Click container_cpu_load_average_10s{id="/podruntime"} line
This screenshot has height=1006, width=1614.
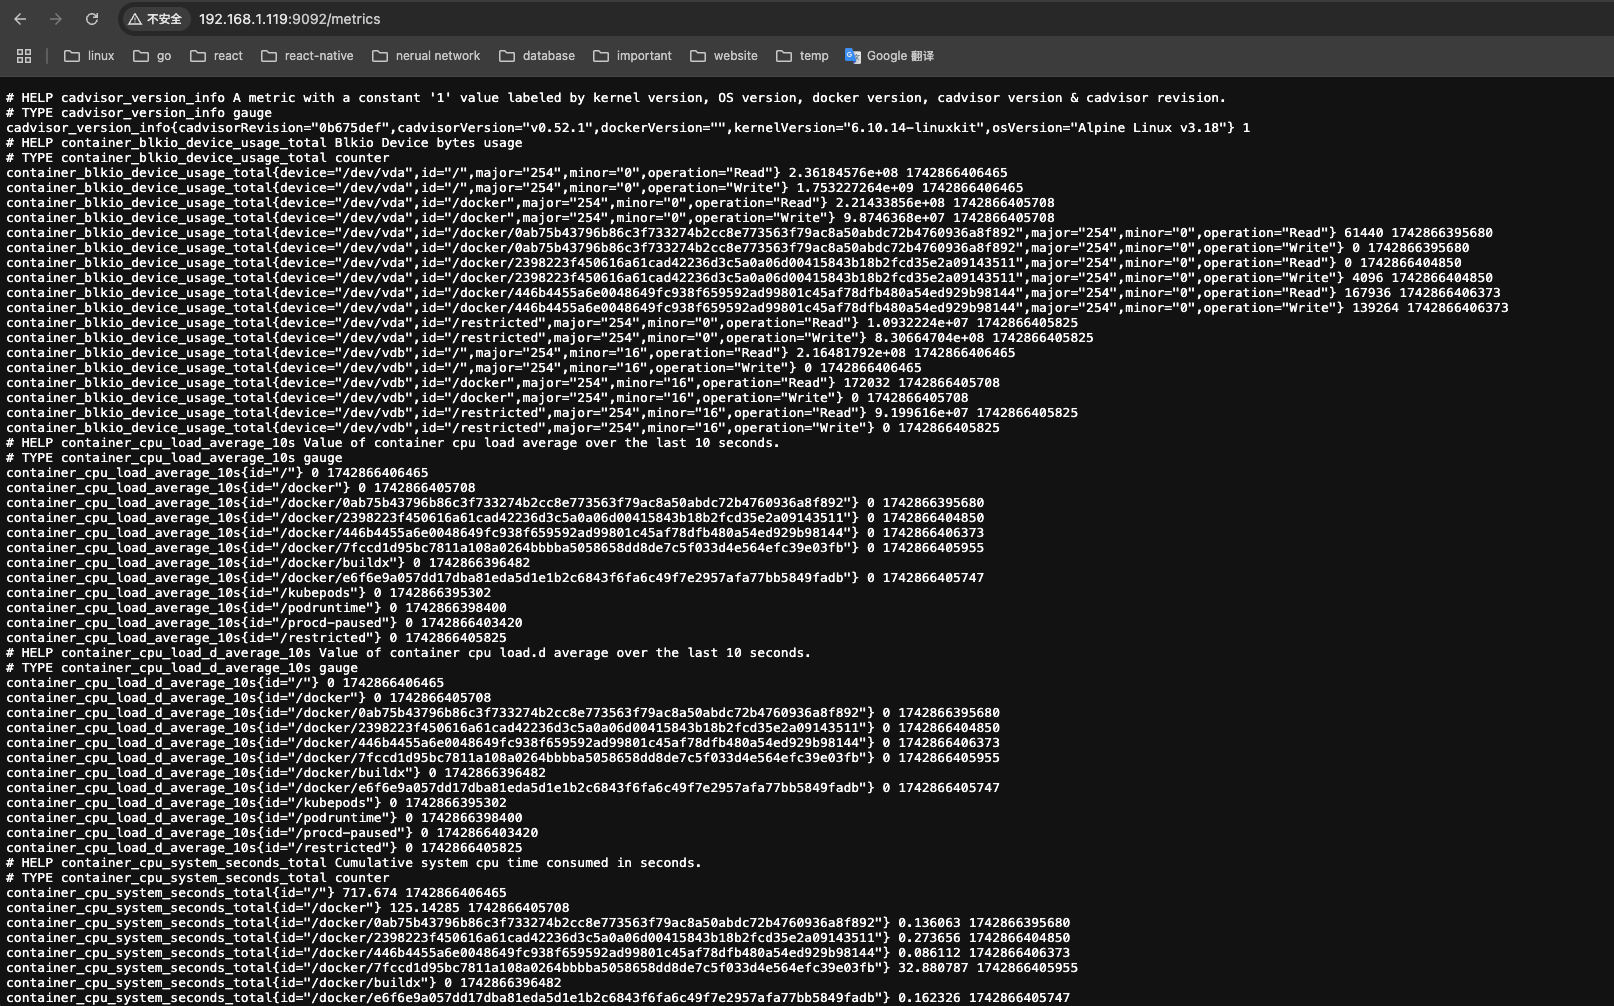(x=256, y=608)
